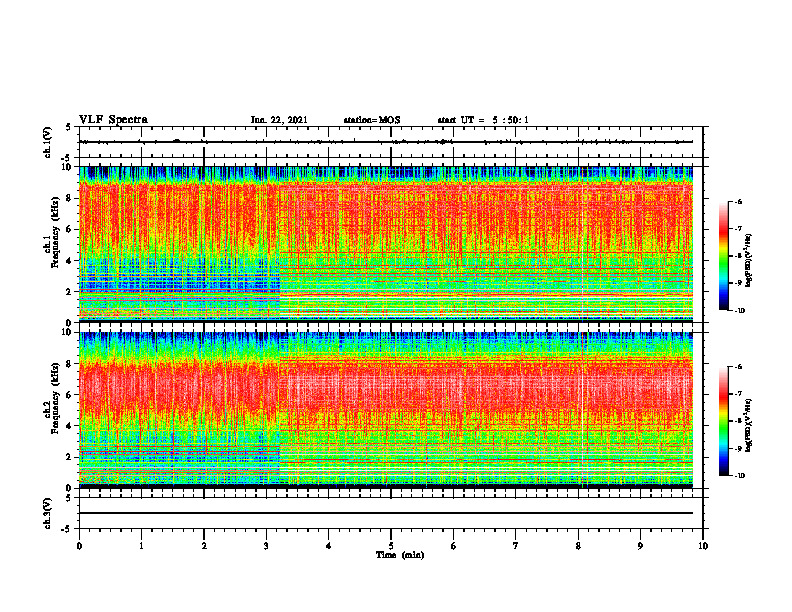Click the 6 tick label on Time axis
The image size is (792, 612).
click(x=454, y=546)
